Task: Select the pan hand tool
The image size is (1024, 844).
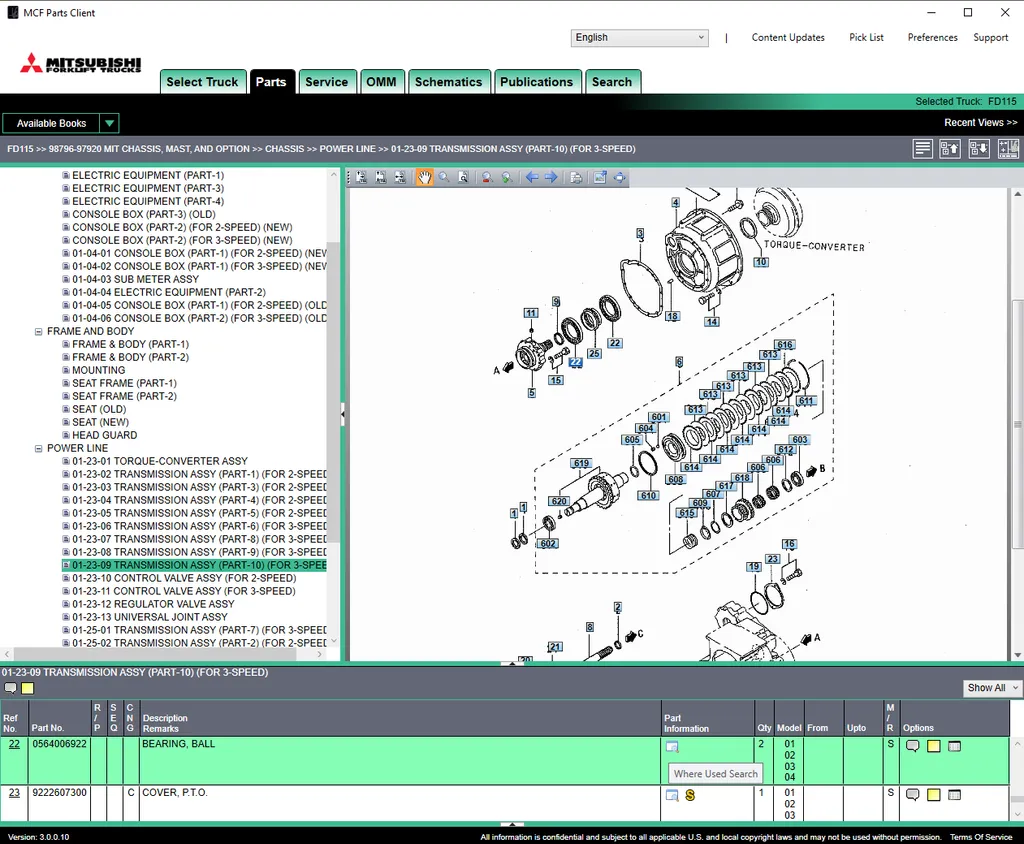Action: pyautogui.click(x=424, y=177)
